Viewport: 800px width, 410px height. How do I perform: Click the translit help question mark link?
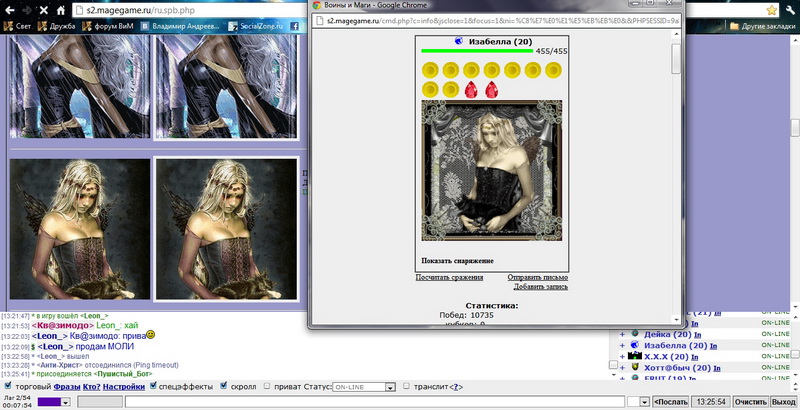pyautogui.click(x=456, y=387)
